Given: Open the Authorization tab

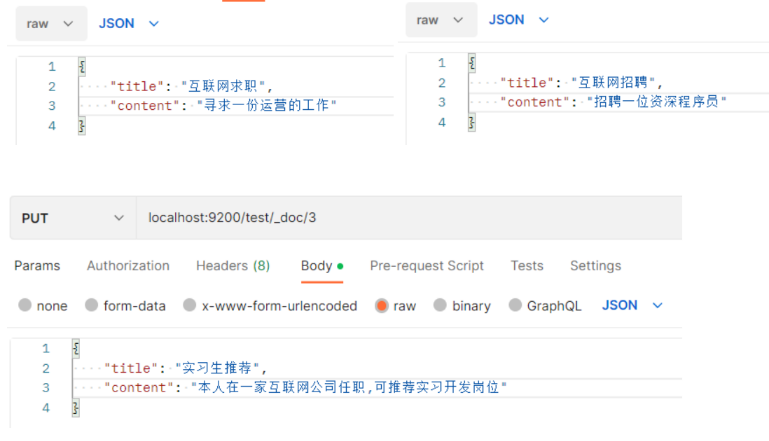Looking at the screenshot, I should pos(128,266).
